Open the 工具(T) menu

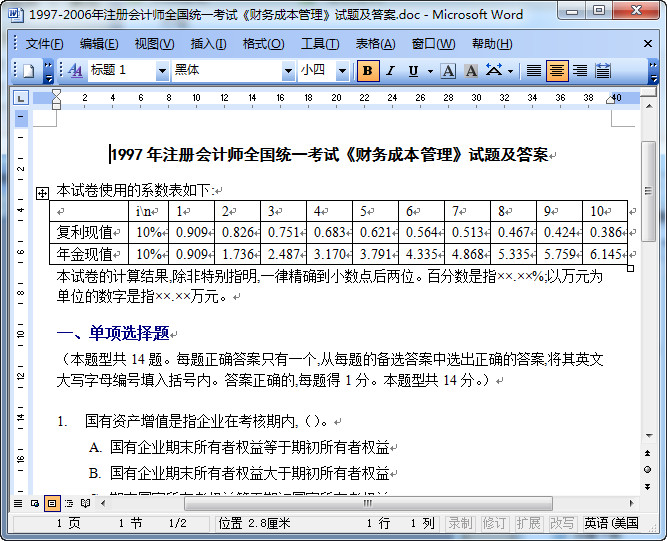[x=320, y=44]
